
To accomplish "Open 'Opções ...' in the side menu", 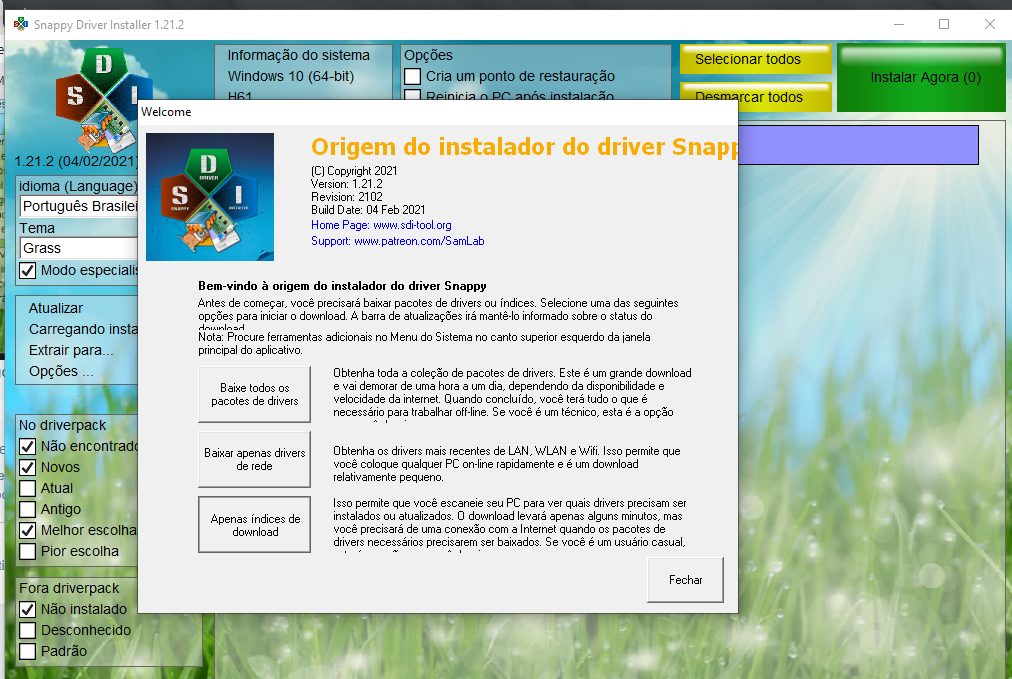I will tap(61, 371).
